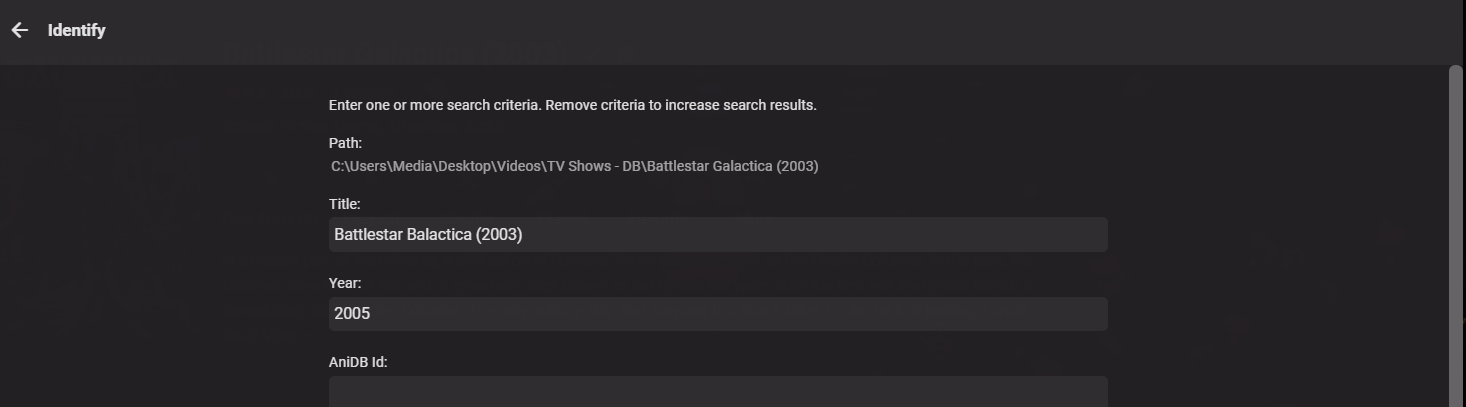
Task: Click the "Title:" label
Action: pos(344,204)
